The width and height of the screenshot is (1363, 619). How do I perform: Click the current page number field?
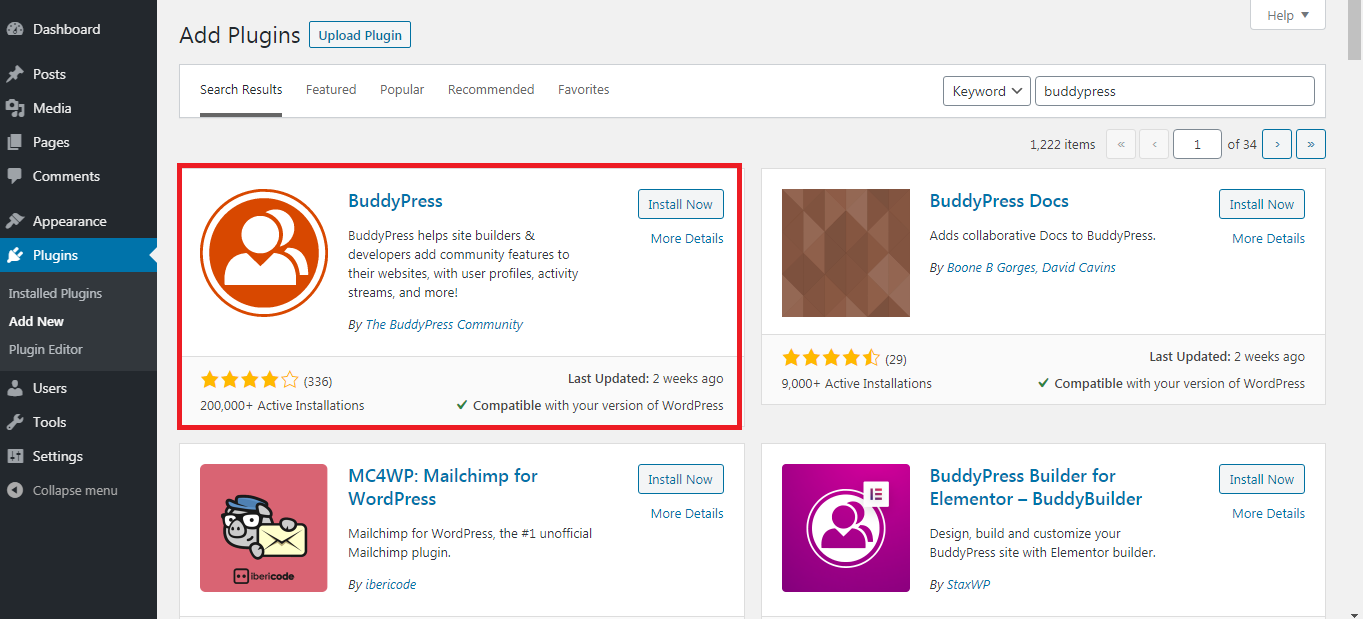click(x=1198, y=144)
